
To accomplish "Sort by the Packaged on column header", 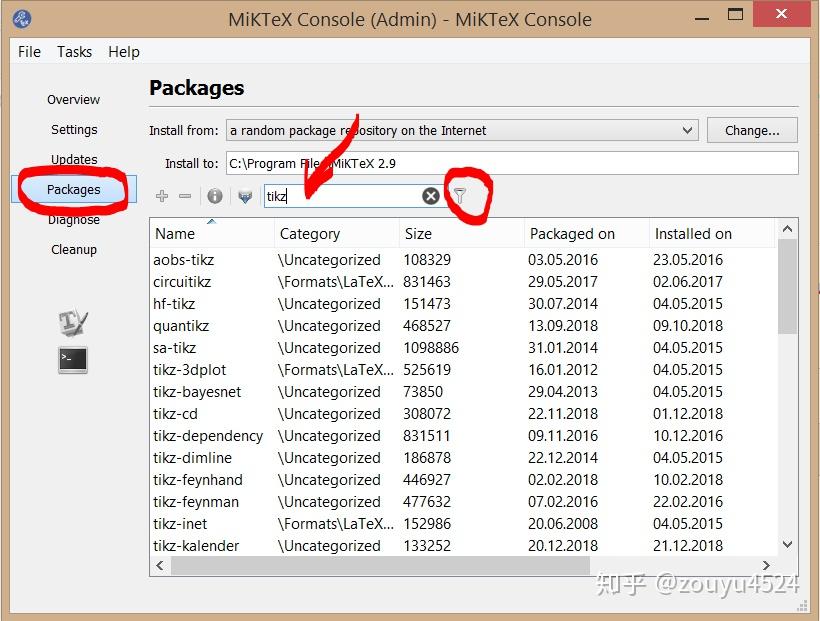I will (586, 233).
